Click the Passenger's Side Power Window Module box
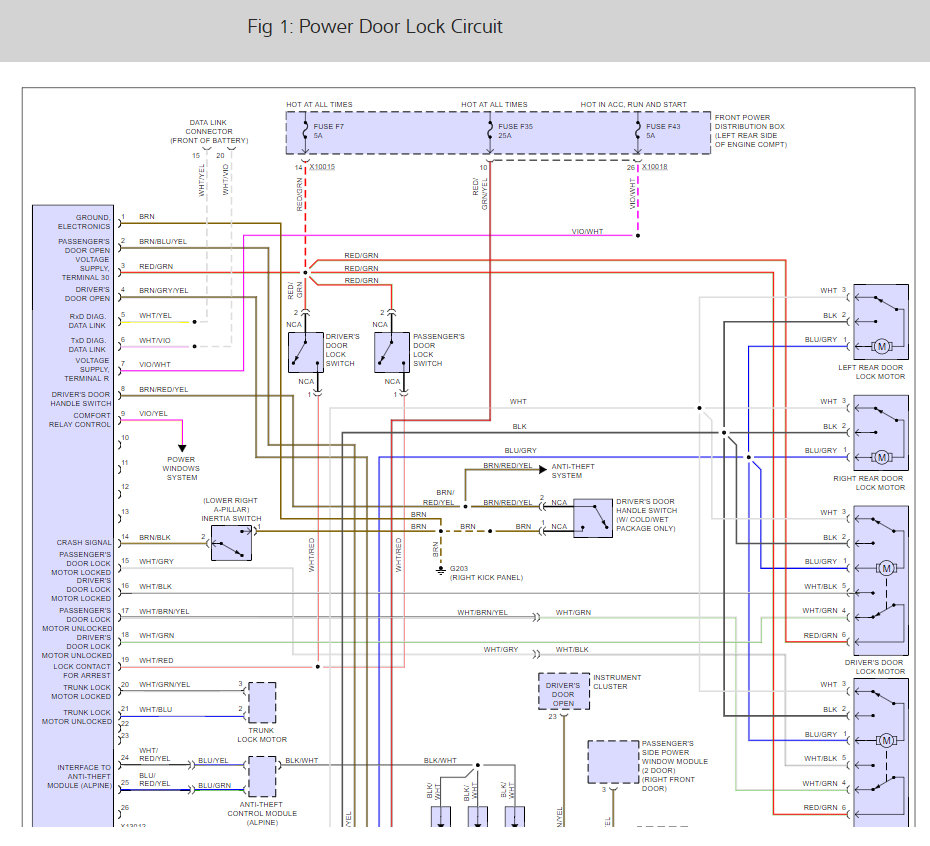Viewport: 930px width, 846px height. (613, 762)
